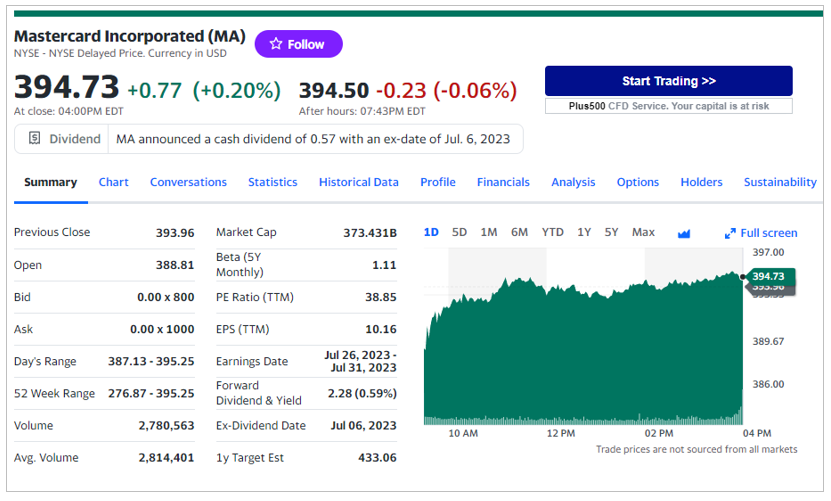This screenshot has width=831, height=501.
Task: View the Profile tab
Action: tap(438, 182)
